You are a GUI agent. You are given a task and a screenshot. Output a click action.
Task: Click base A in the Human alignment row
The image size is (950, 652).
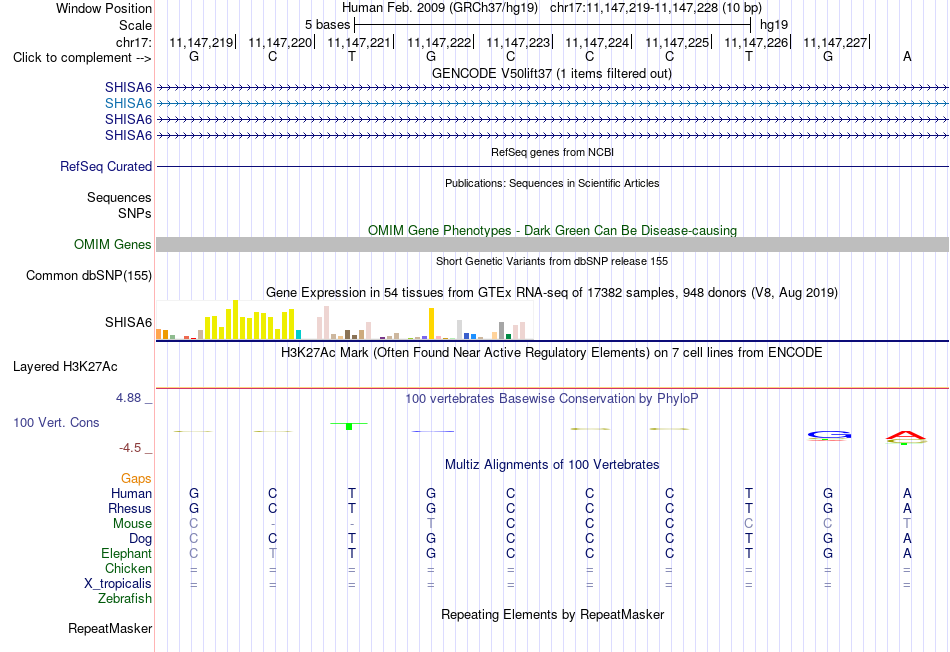click(907, 493)
